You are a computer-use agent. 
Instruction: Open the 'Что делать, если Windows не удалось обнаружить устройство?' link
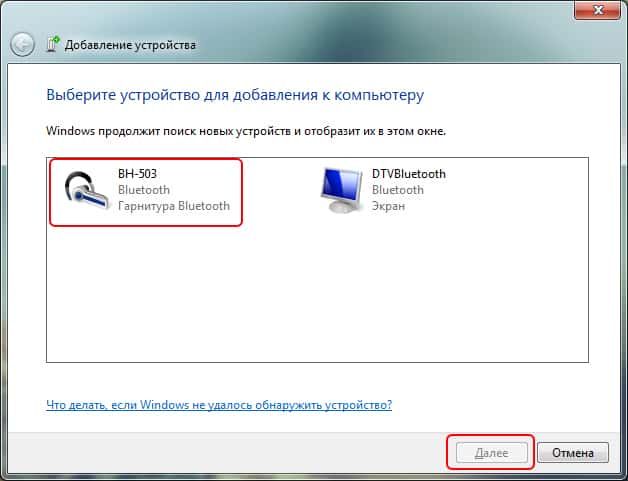click(x=219, y=405)
